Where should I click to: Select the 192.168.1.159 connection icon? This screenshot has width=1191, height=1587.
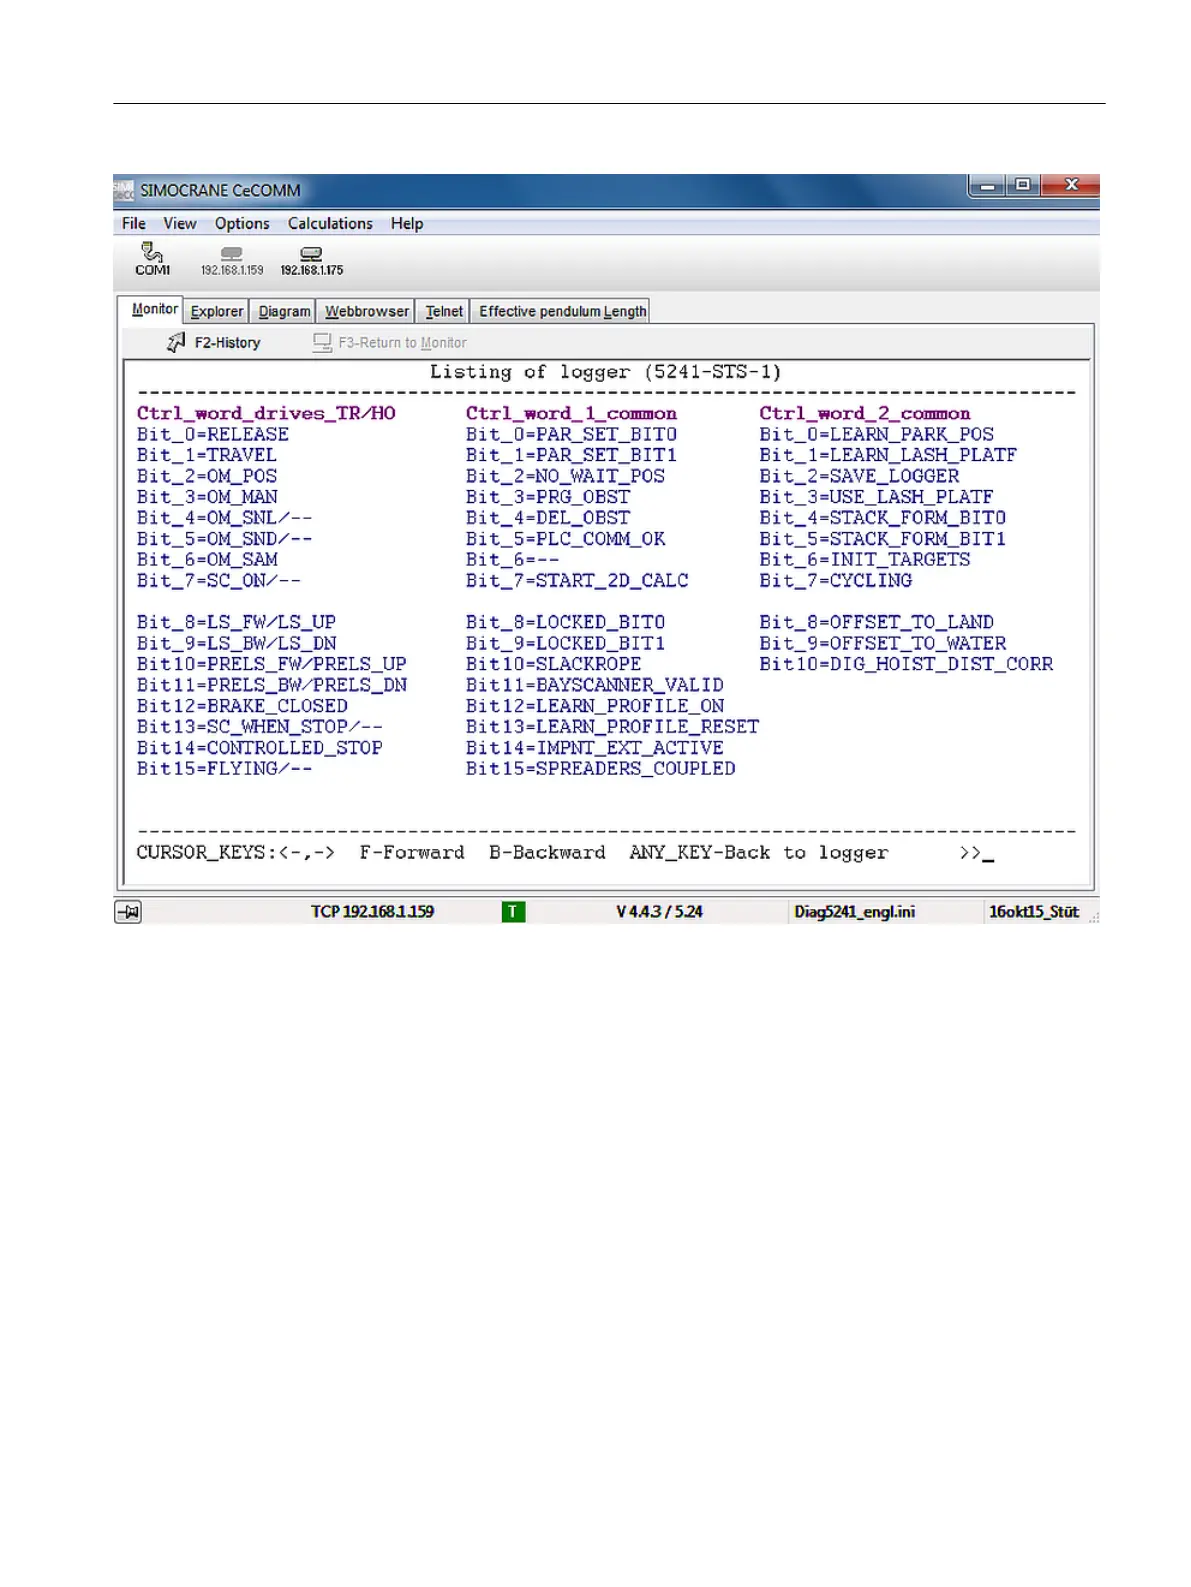(232, 261)
